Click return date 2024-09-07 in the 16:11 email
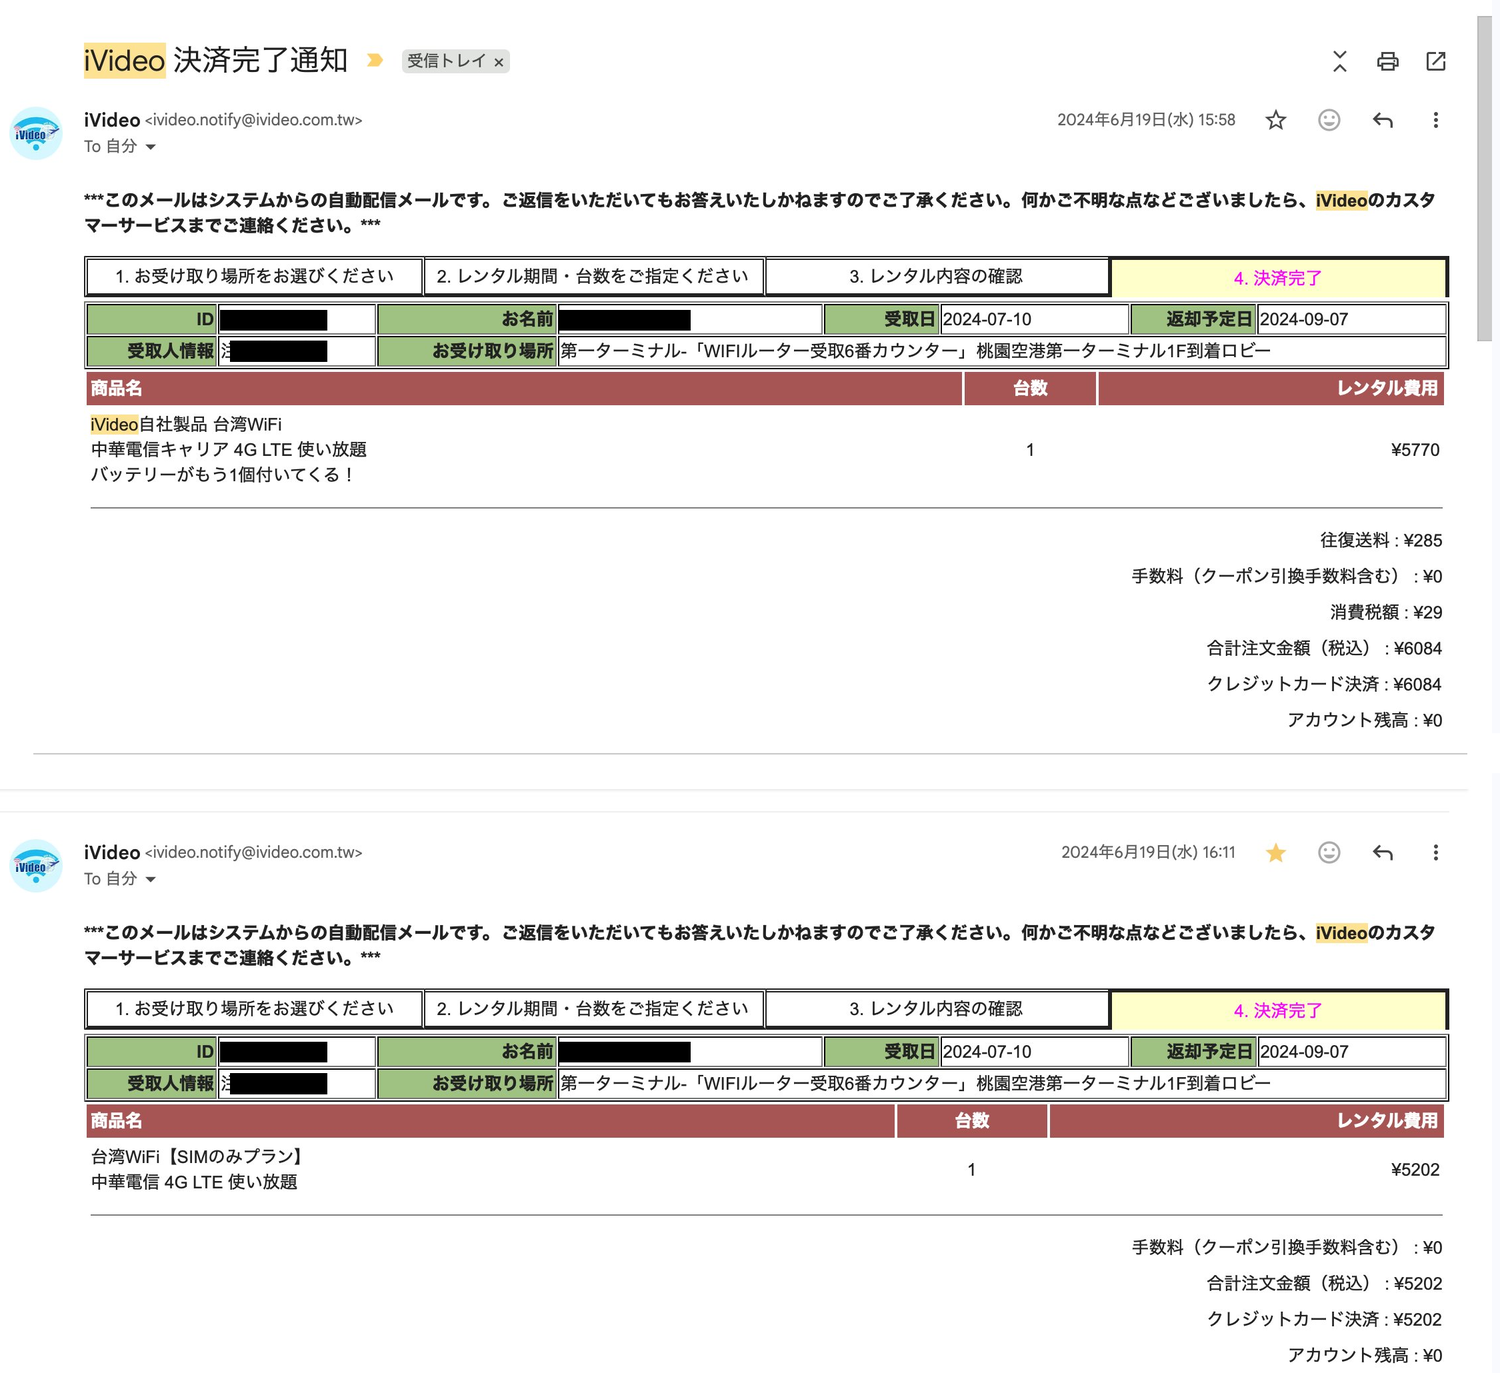The width and height of the screenshot is (1500, 1373). (1304, 1052)
